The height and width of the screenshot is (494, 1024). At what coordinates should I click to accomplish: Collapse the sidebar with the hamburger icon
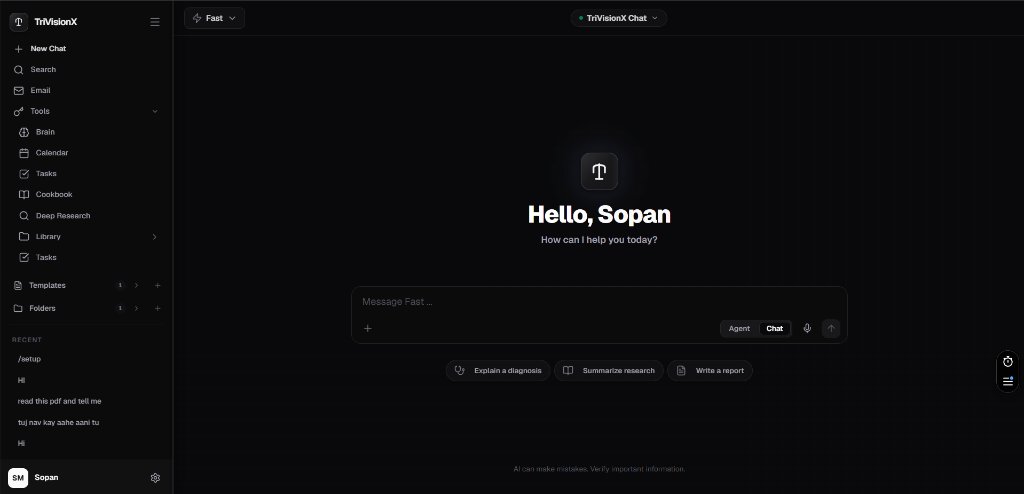pos(155,22)
